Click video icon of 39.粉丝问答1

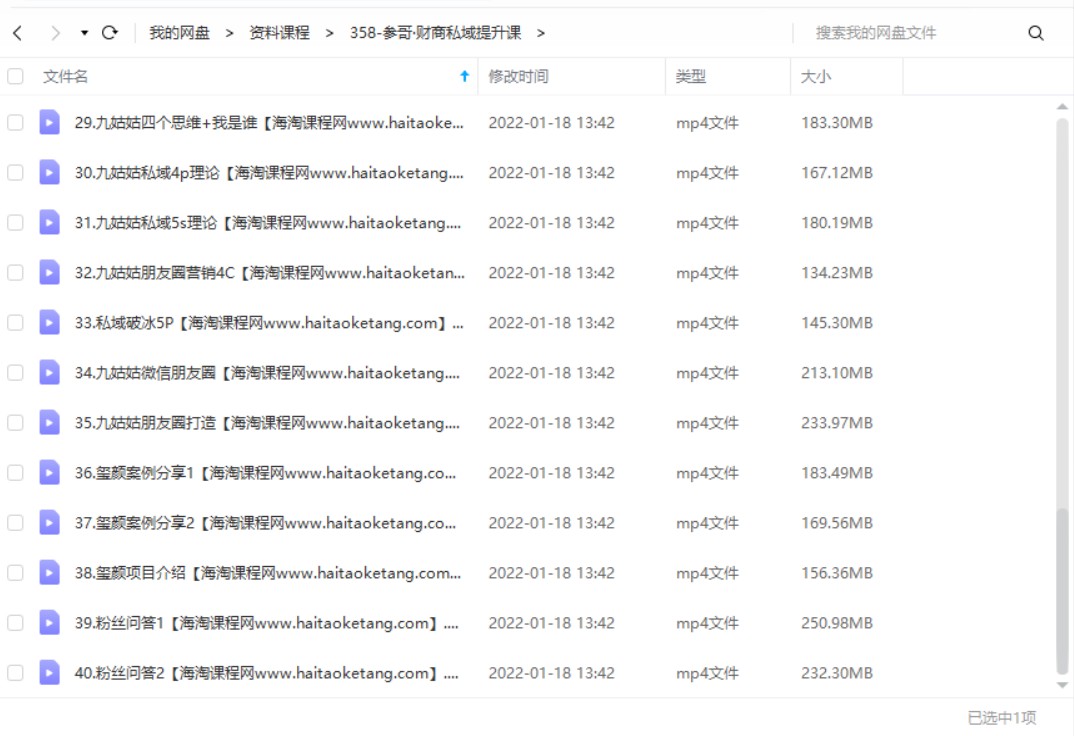pos(49,622)
